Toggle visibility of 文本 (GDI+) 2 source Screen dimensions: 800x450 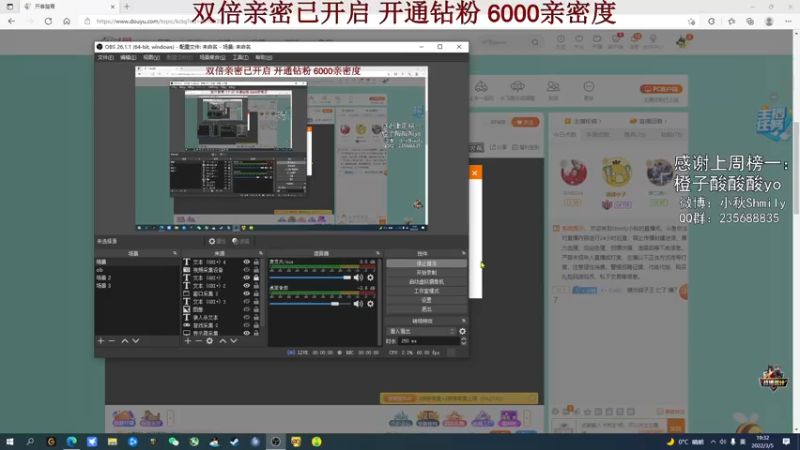point(246,286)
